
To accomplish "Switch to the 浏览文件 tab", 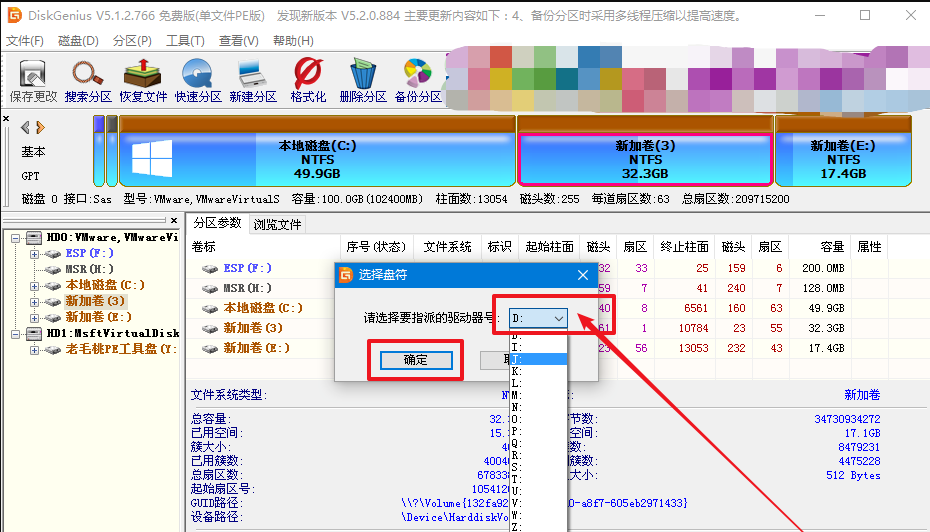I will pyautogui.click(x=277, y=224).
